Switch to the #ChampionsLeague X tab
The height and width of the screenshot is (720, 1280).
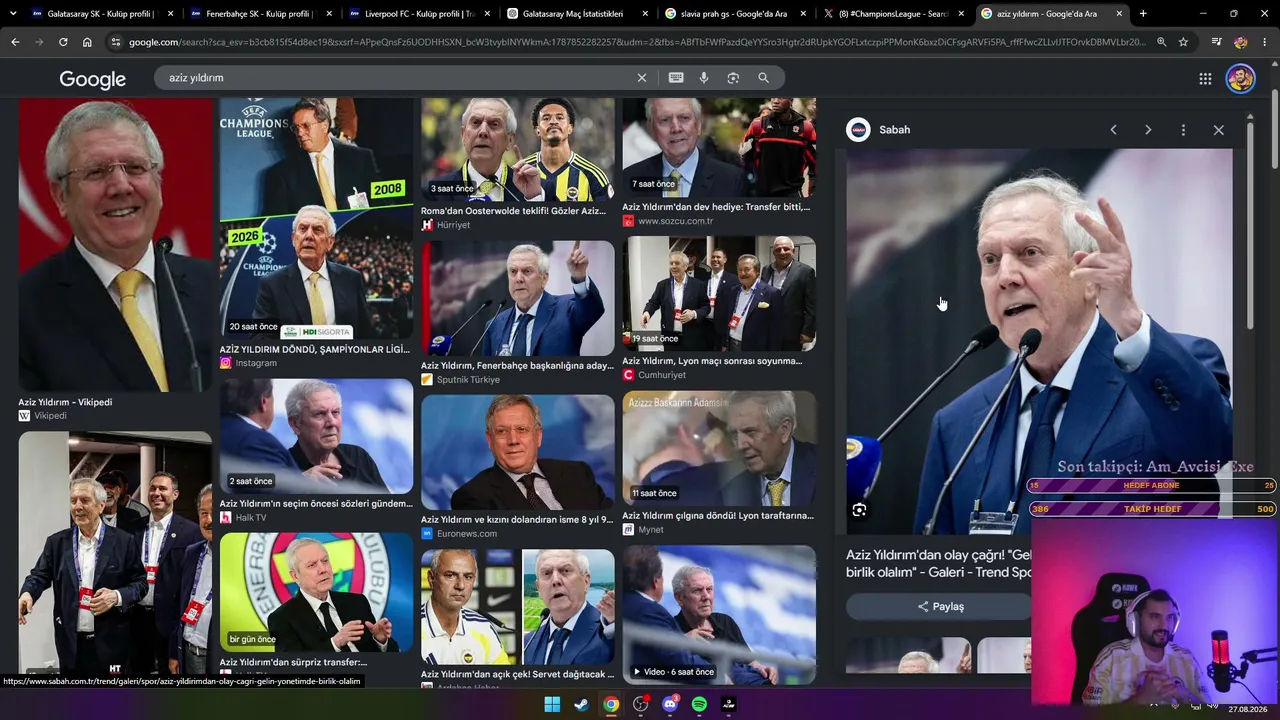coord(893,14)
